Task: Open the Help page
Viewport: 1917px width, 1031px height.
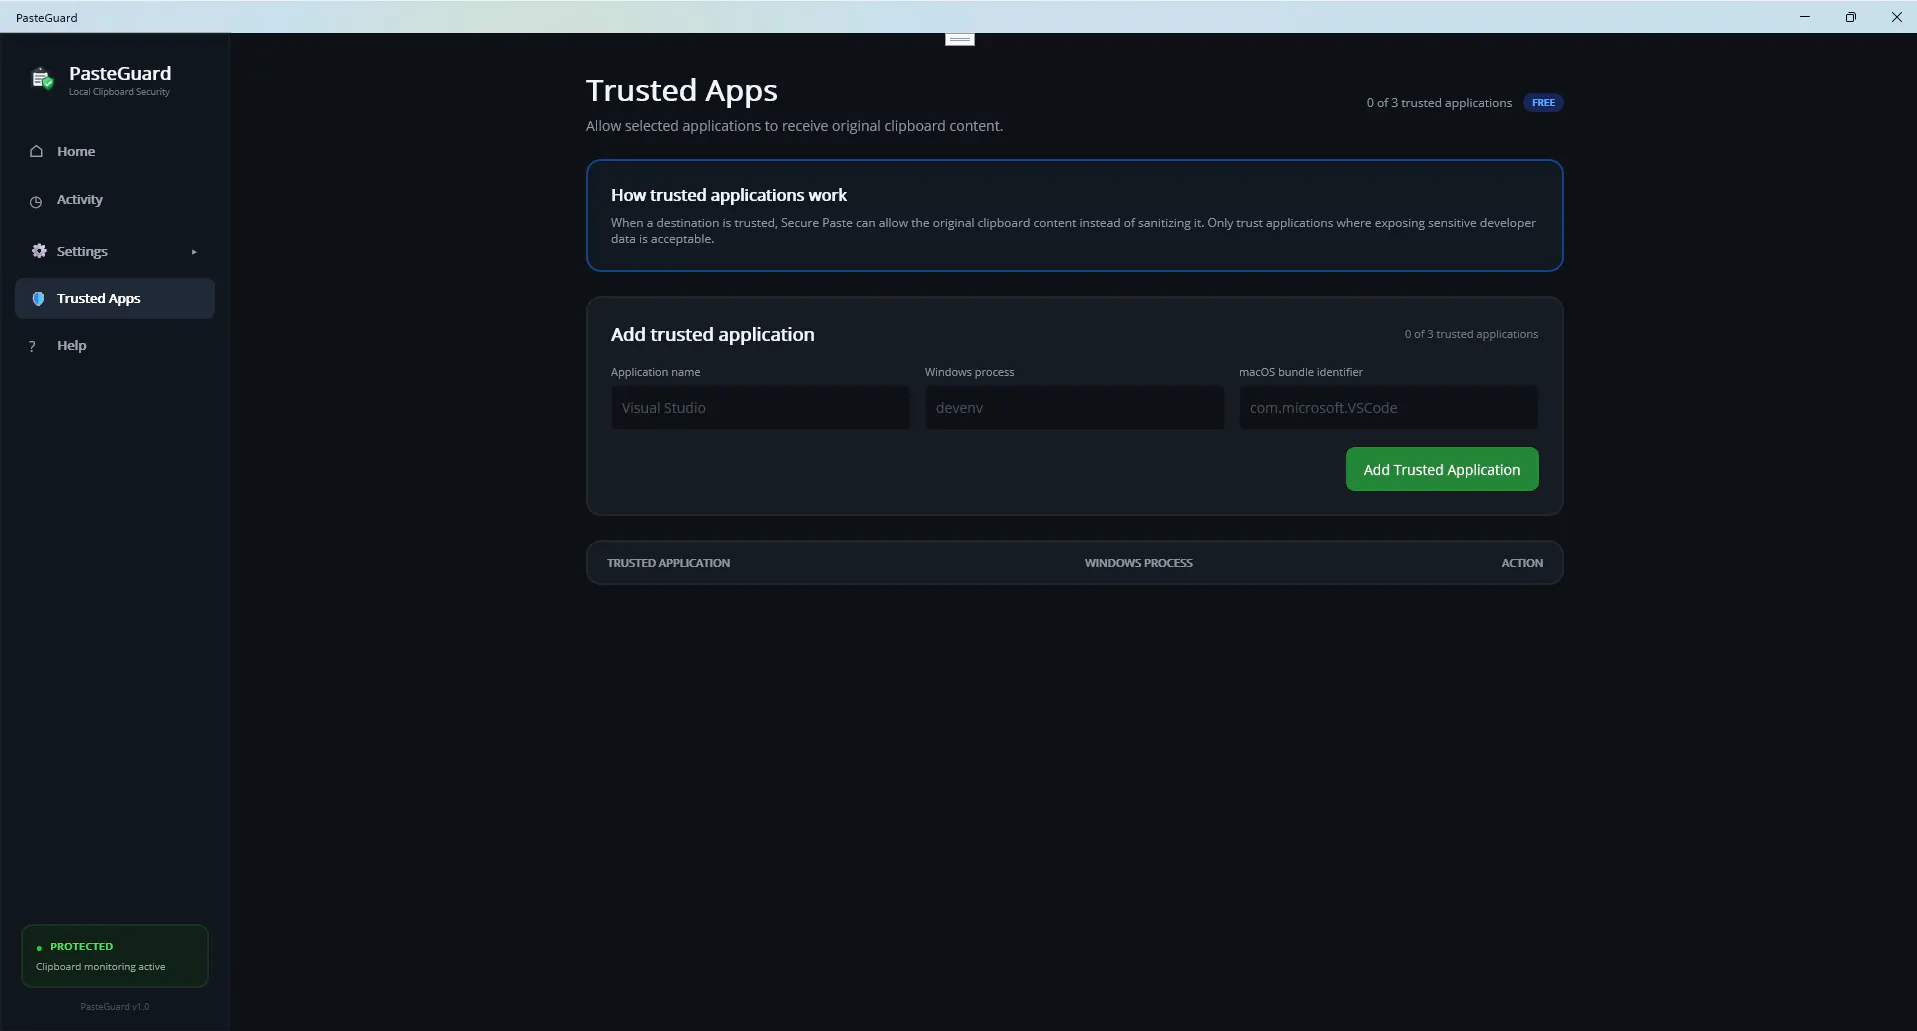Action: click(115, 346)
